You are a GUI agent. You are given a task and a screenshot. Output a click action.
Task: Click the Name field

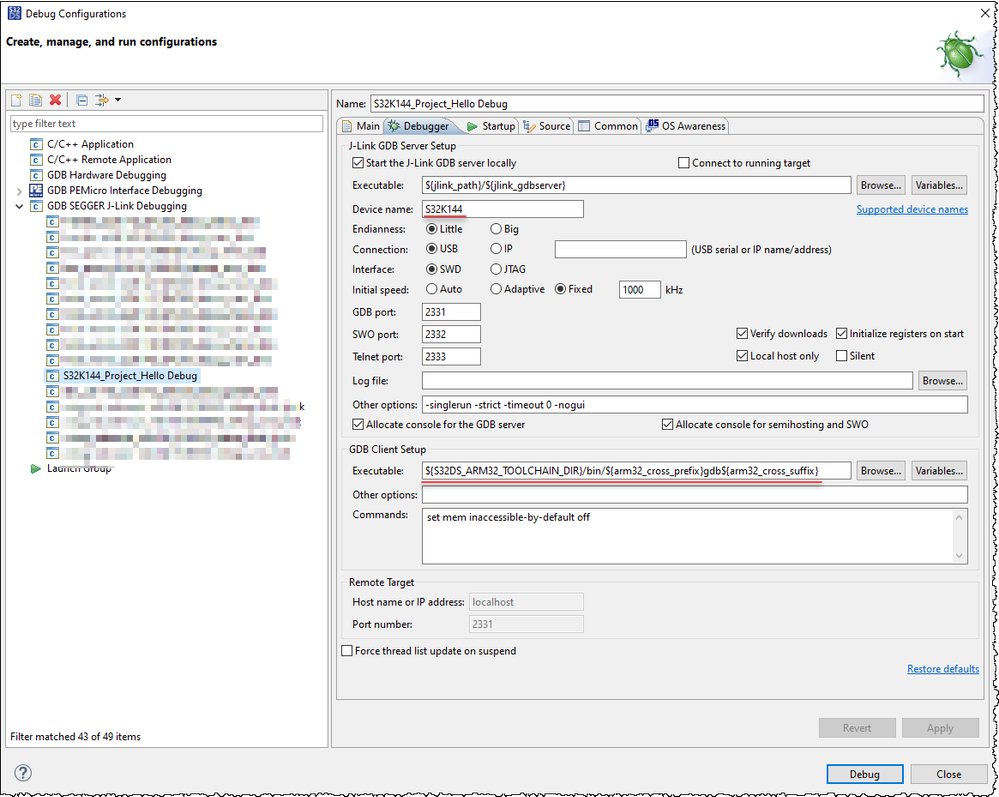[677, 104]
